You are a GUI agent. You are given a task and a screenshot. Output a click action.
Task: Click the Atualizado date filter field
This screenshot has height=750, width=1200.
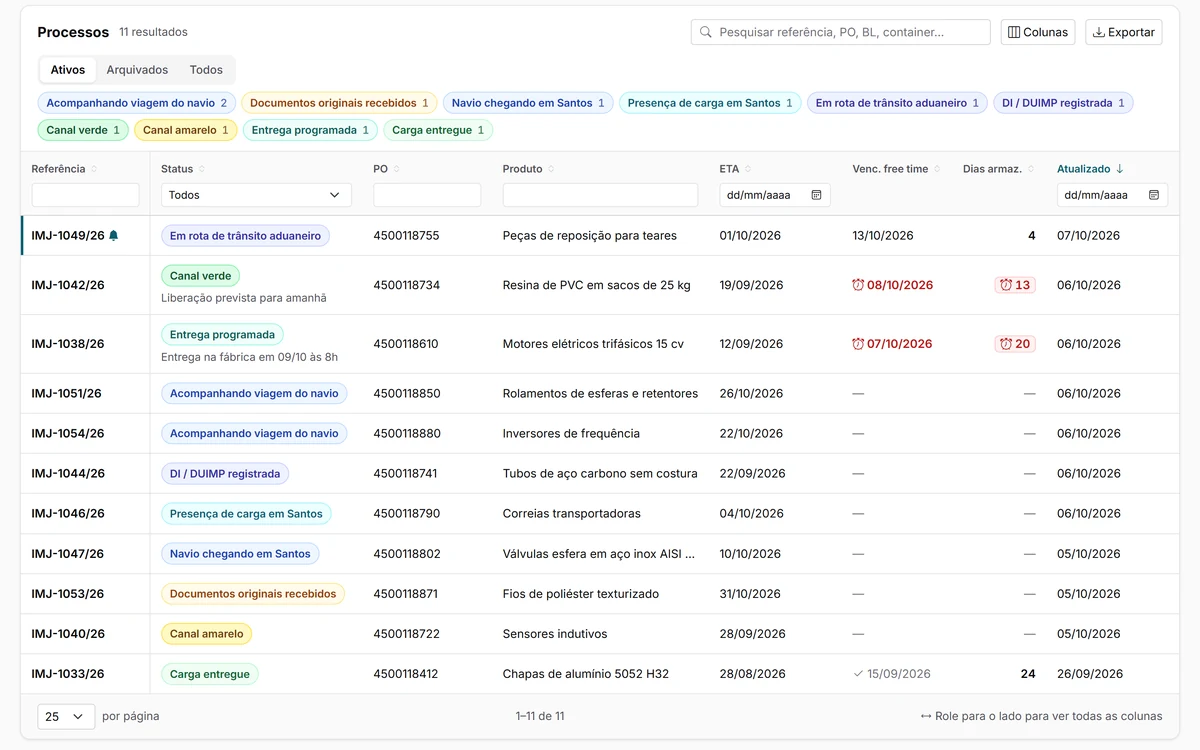coord(1112,195)
